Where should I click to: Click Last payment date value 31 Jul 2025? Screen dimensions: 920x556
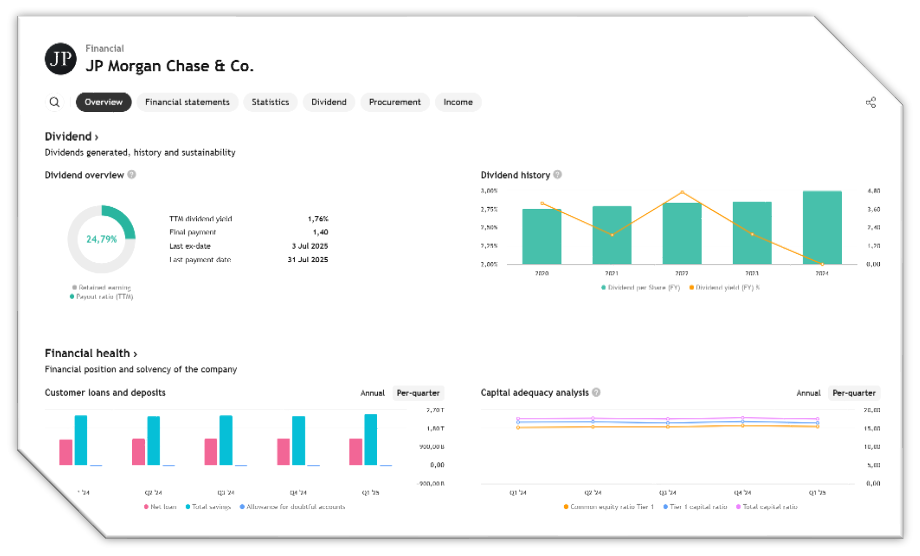click(x=308, y=260)
